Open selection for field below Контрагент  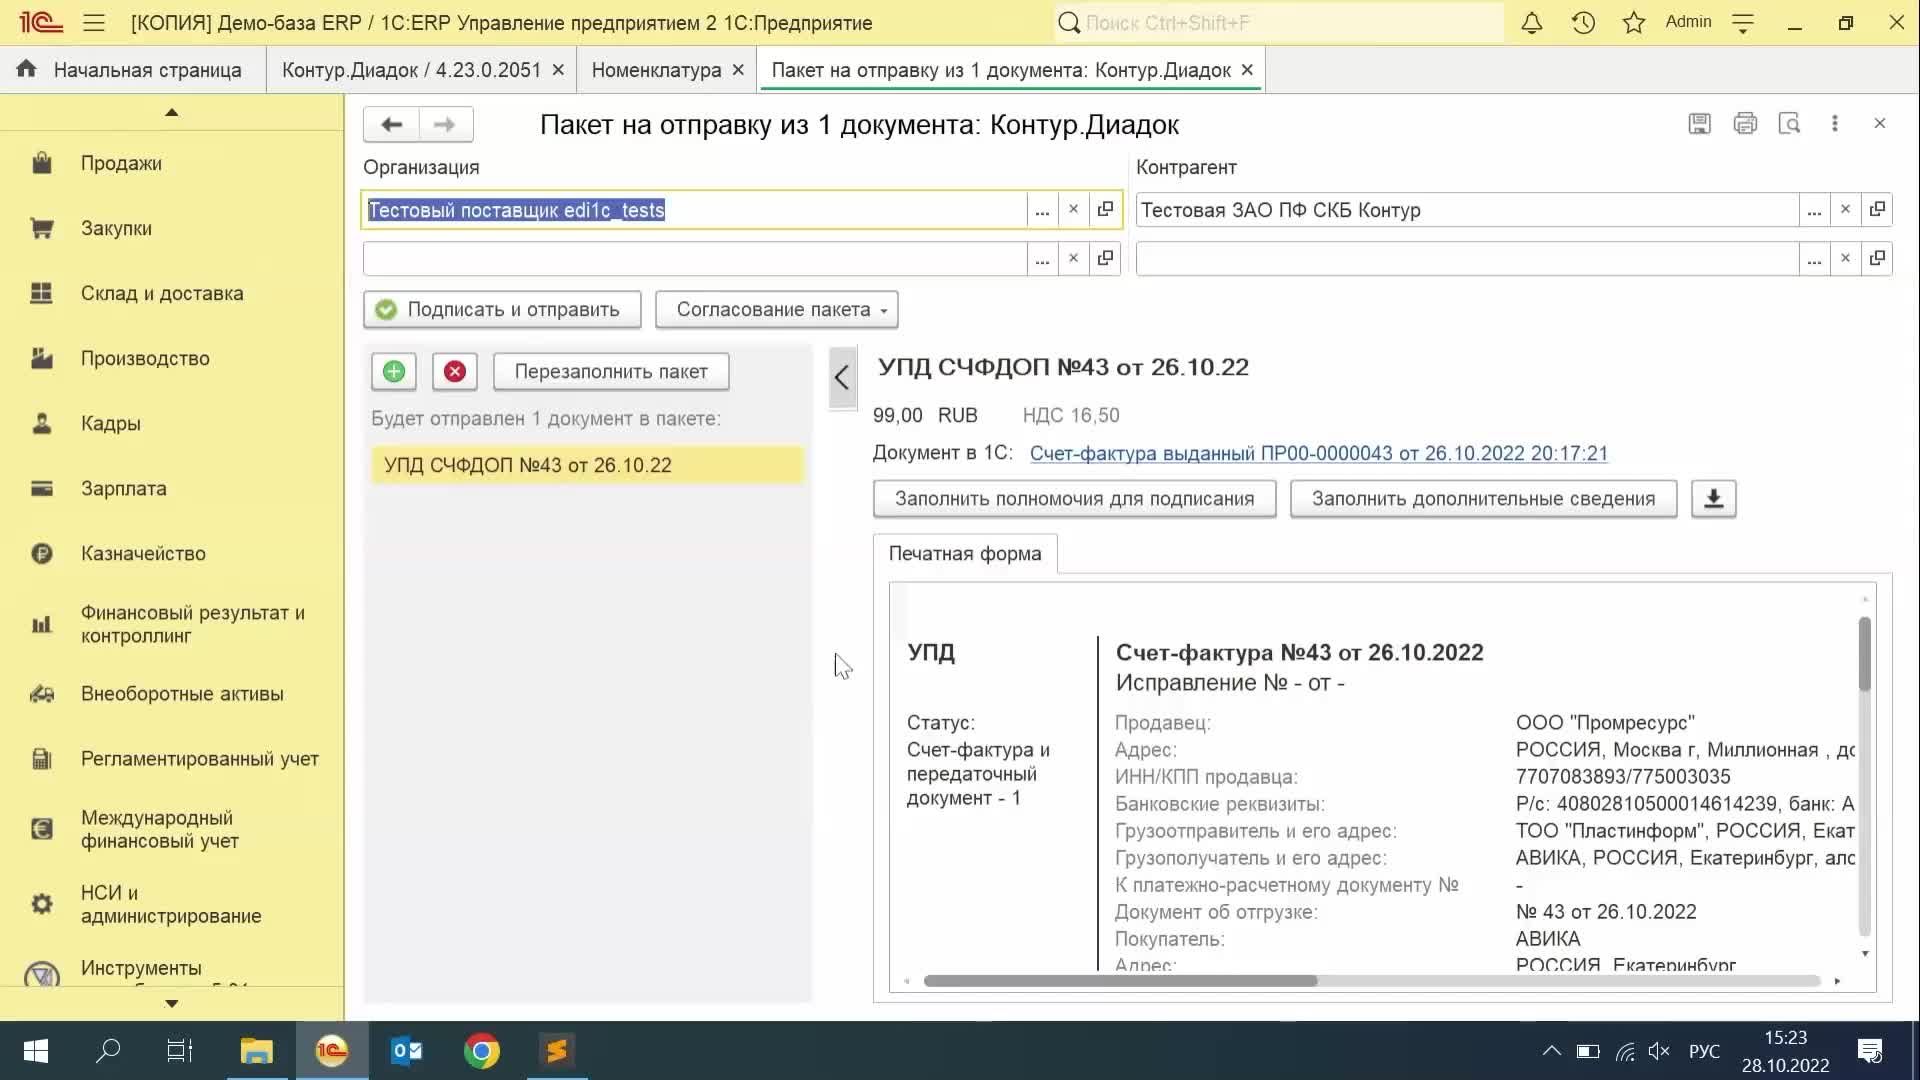tap(1814, 259)
